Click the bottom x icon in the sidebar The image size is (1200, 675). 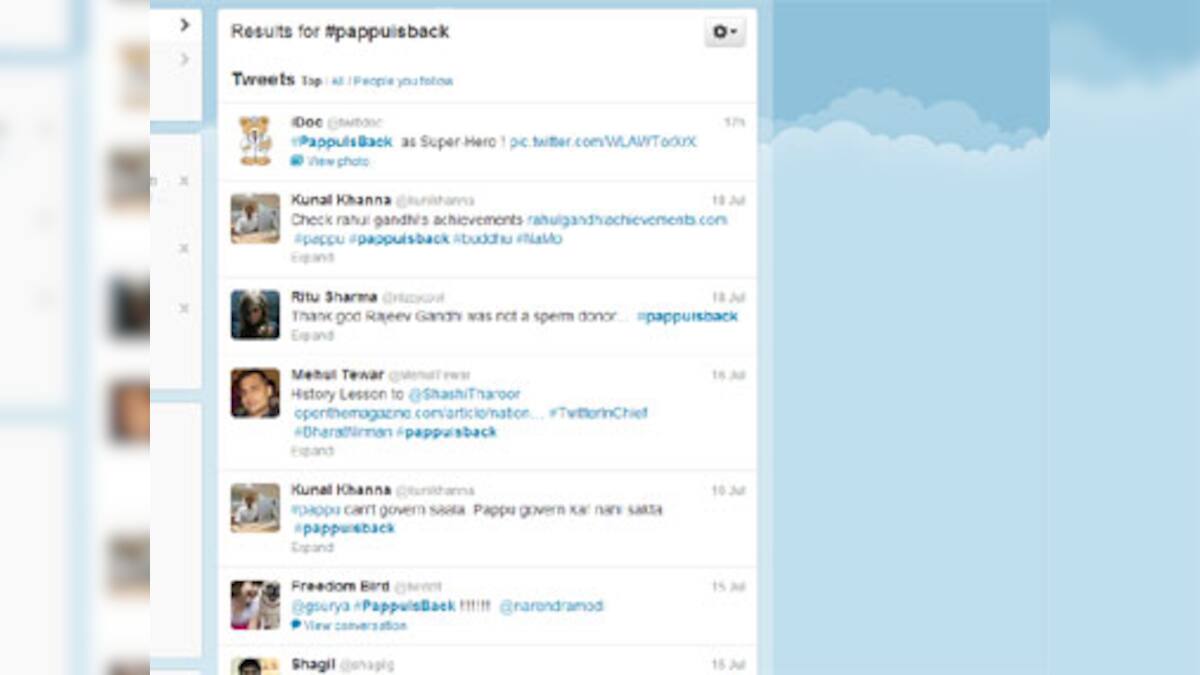[x=183, y=306]
